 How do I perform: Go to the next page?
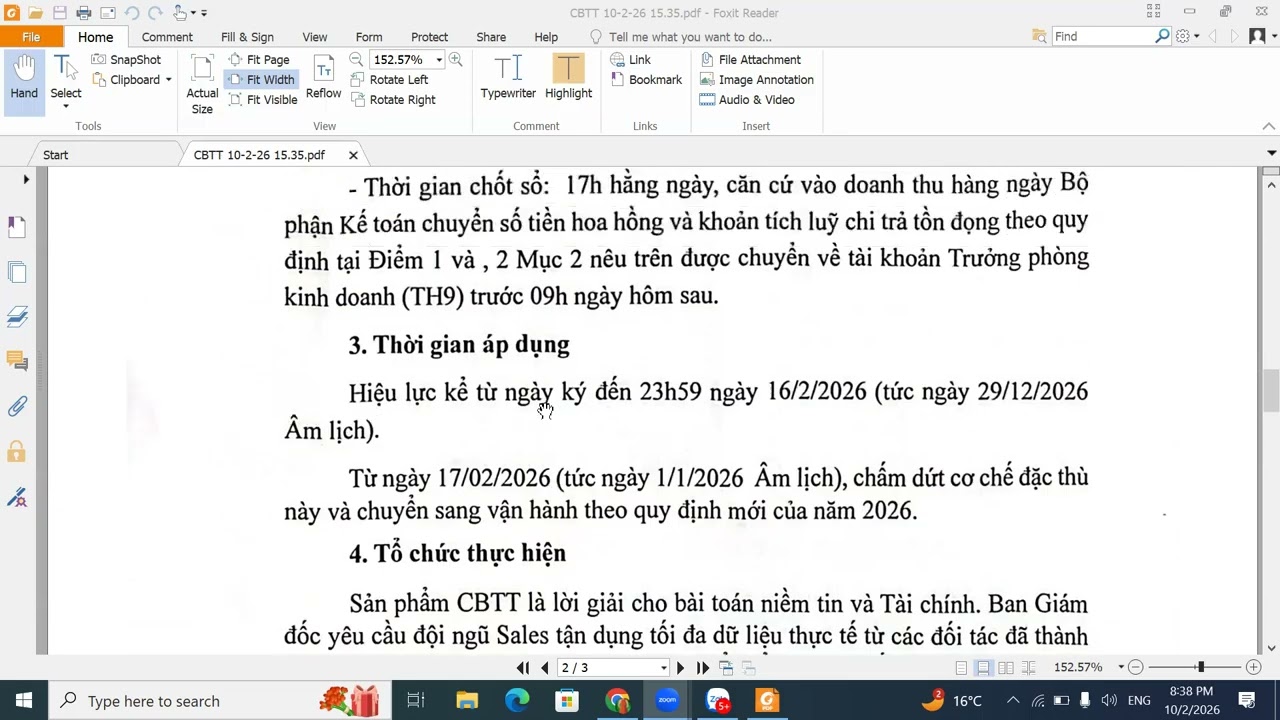tap(681, 667)
